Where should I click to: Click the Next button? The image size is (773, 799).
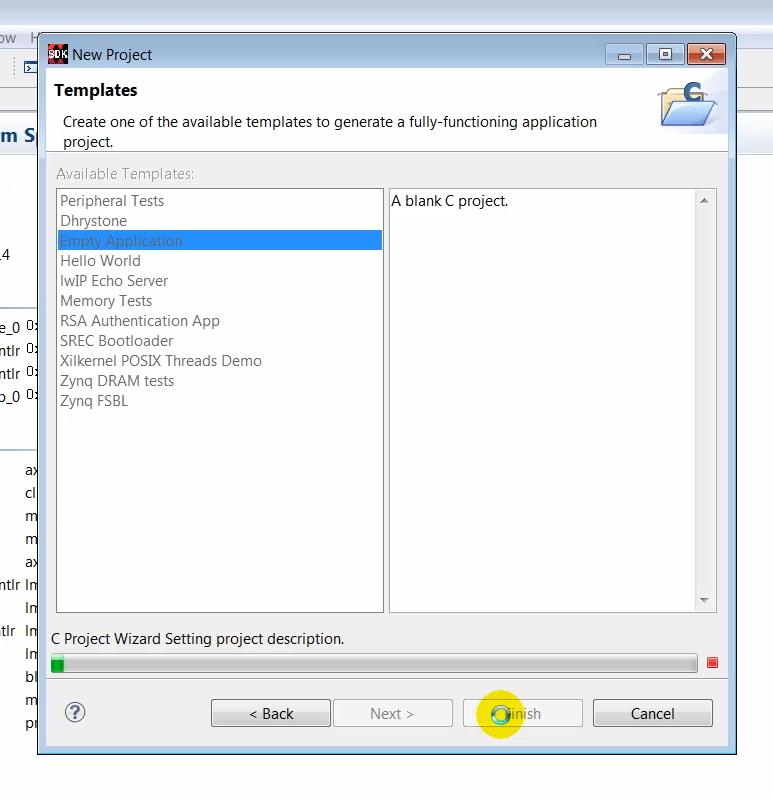[x=392, y=713]
